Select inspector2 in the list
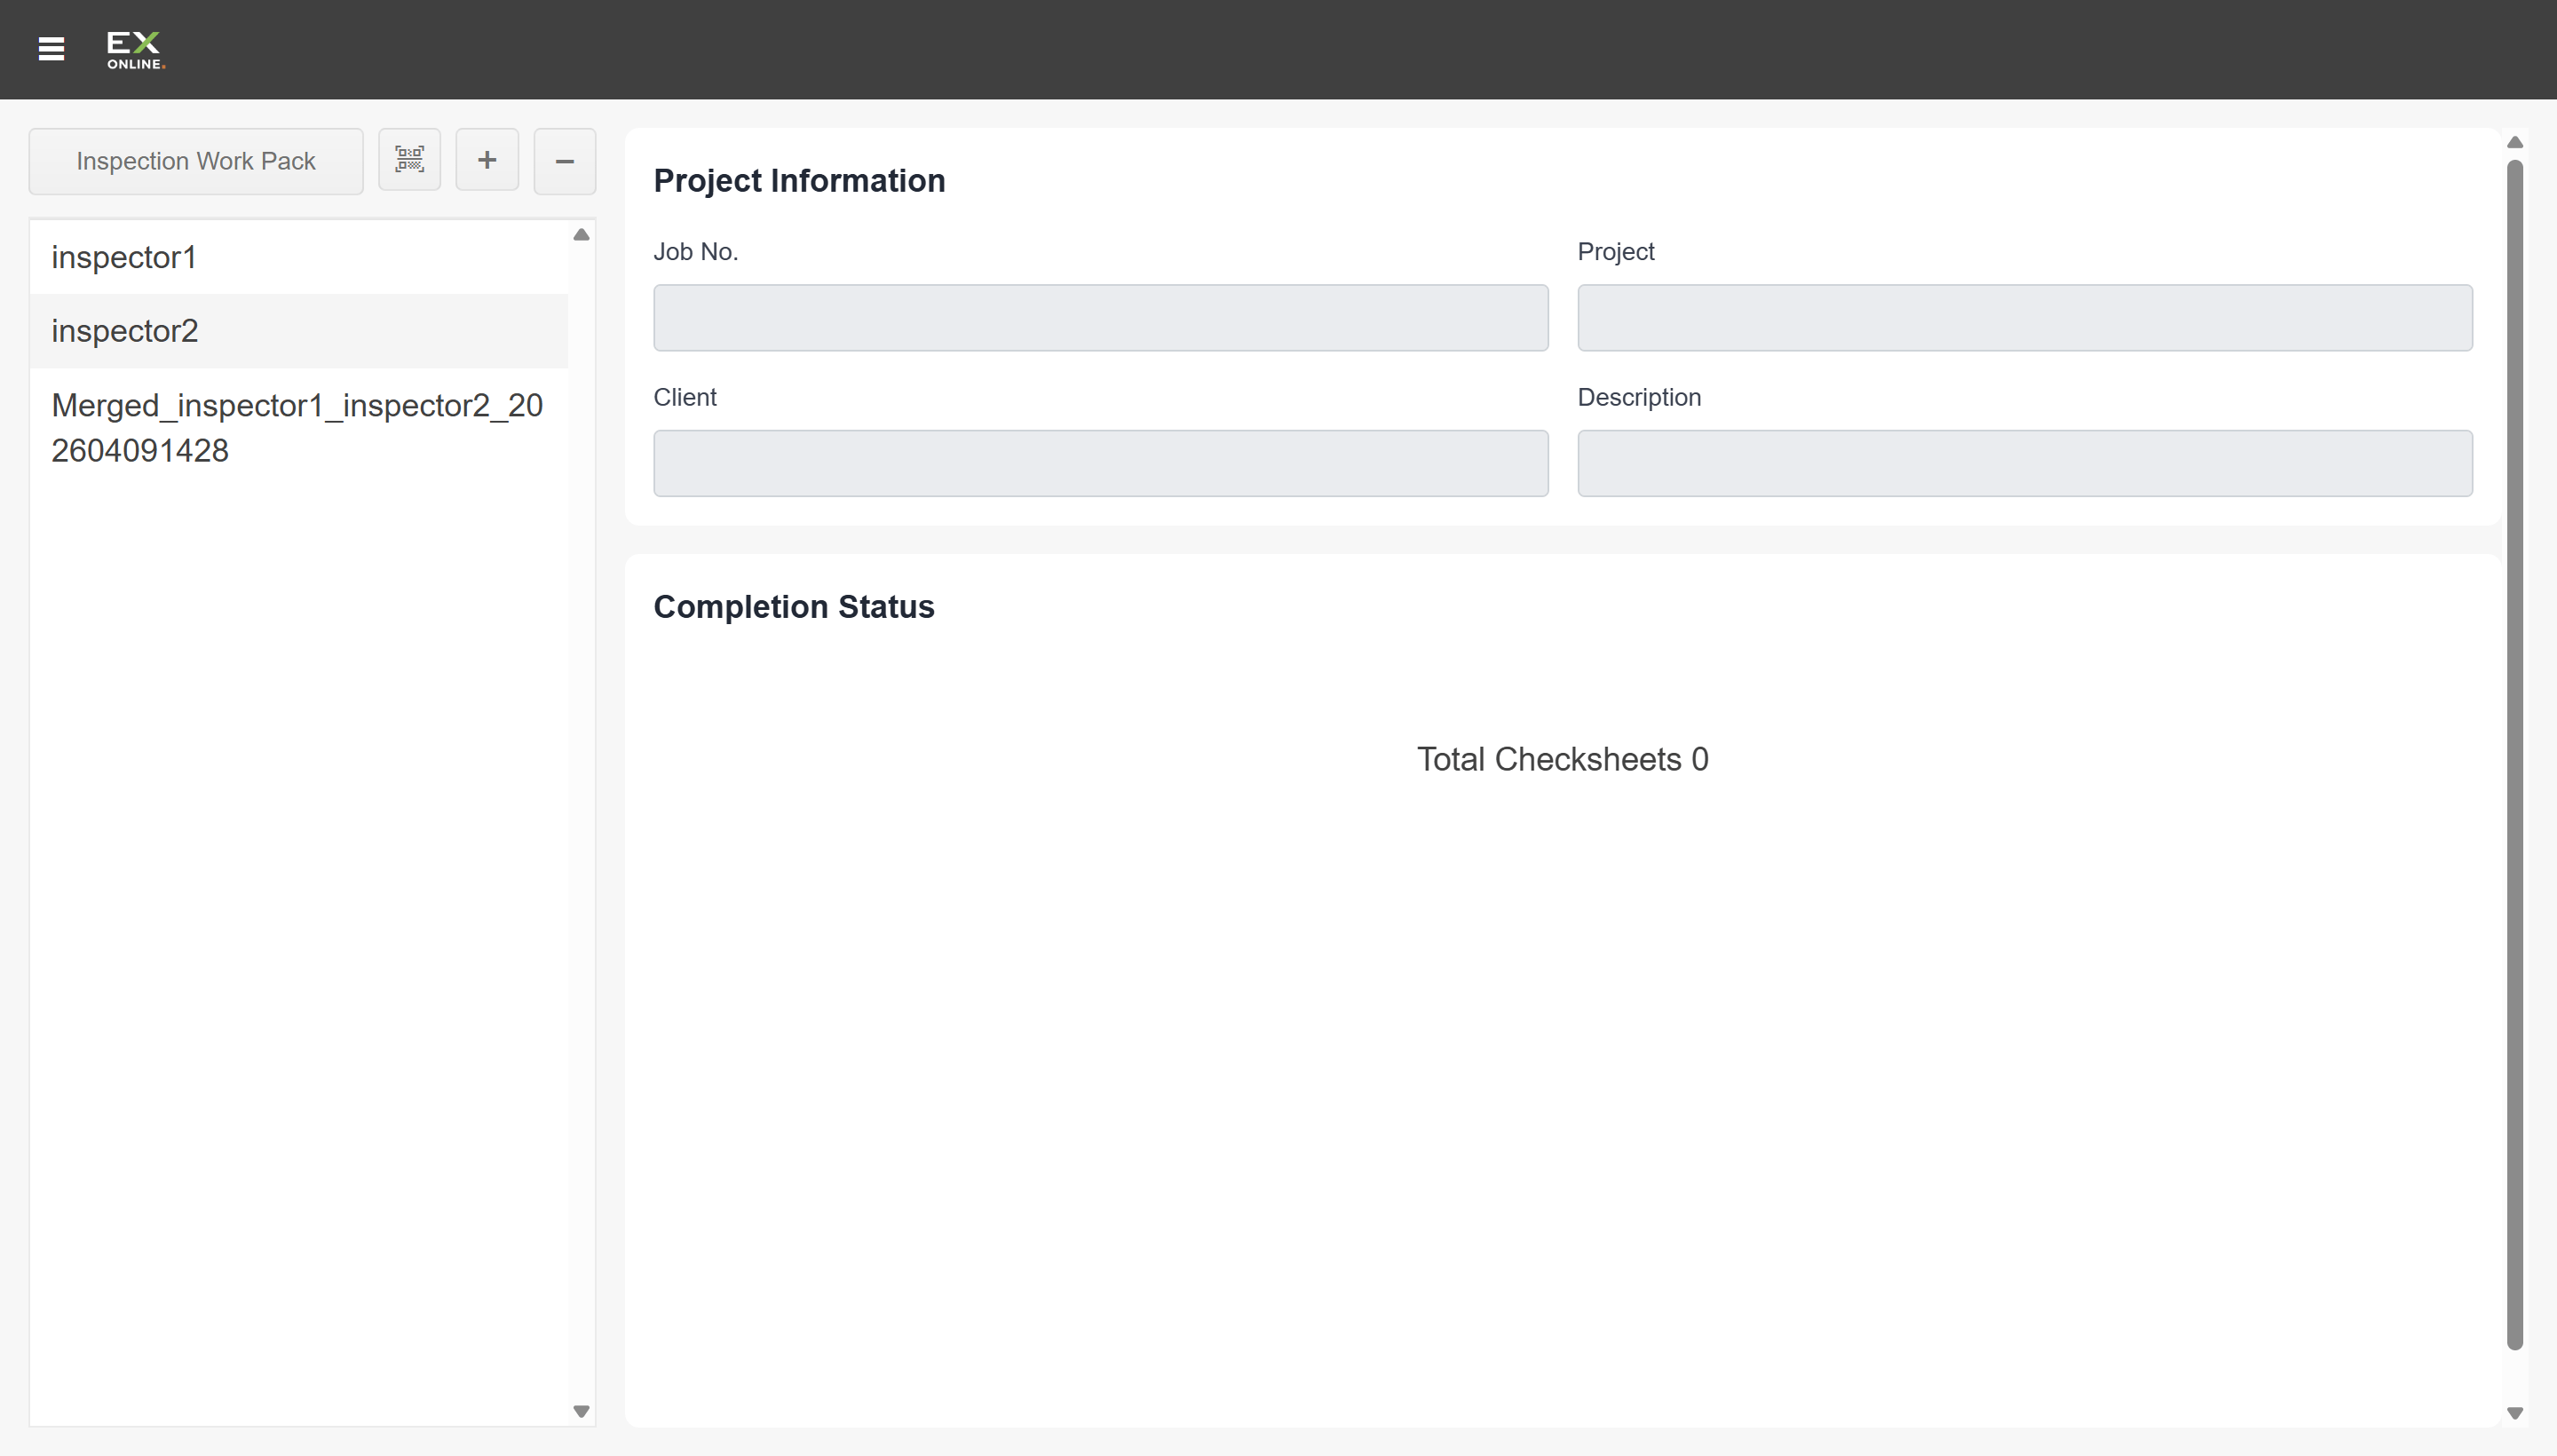This screenshot has height=1456, width=2557. 298,331
